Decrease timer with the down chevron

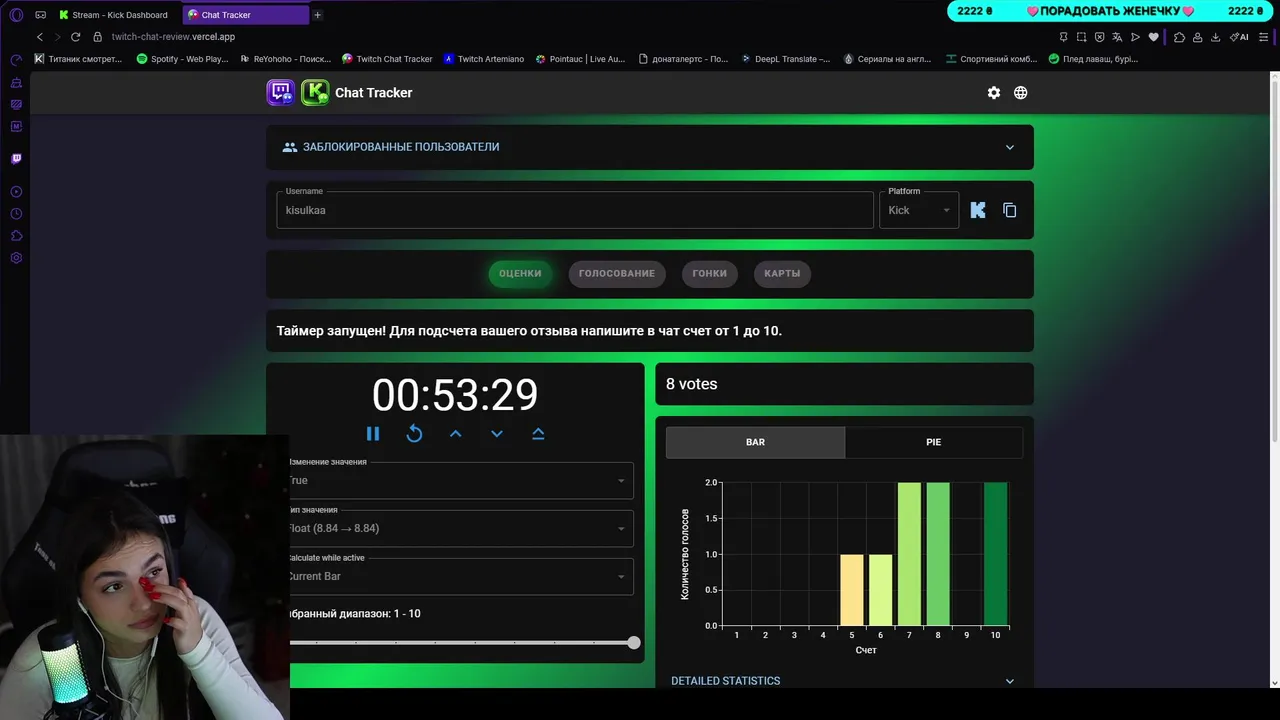(497, 433)
